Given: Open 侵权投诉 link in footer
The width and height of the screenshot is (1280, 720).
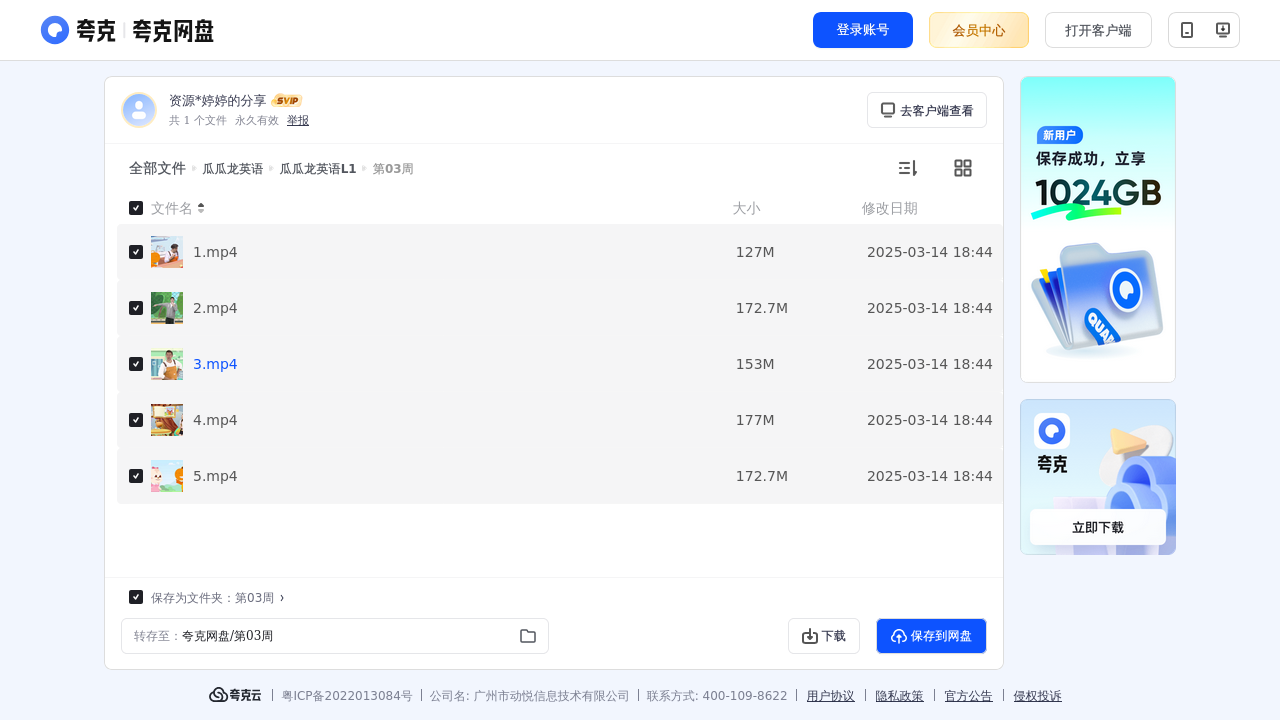Looking at the screenshot, I should pos(1038,695).
